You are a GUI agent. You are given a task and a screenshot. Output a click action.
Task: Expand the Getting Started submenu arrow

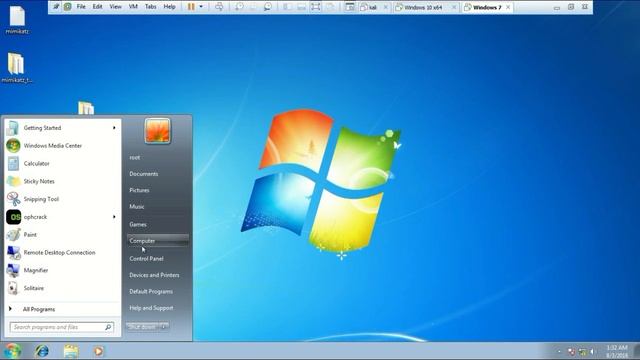tap(114, 128)
